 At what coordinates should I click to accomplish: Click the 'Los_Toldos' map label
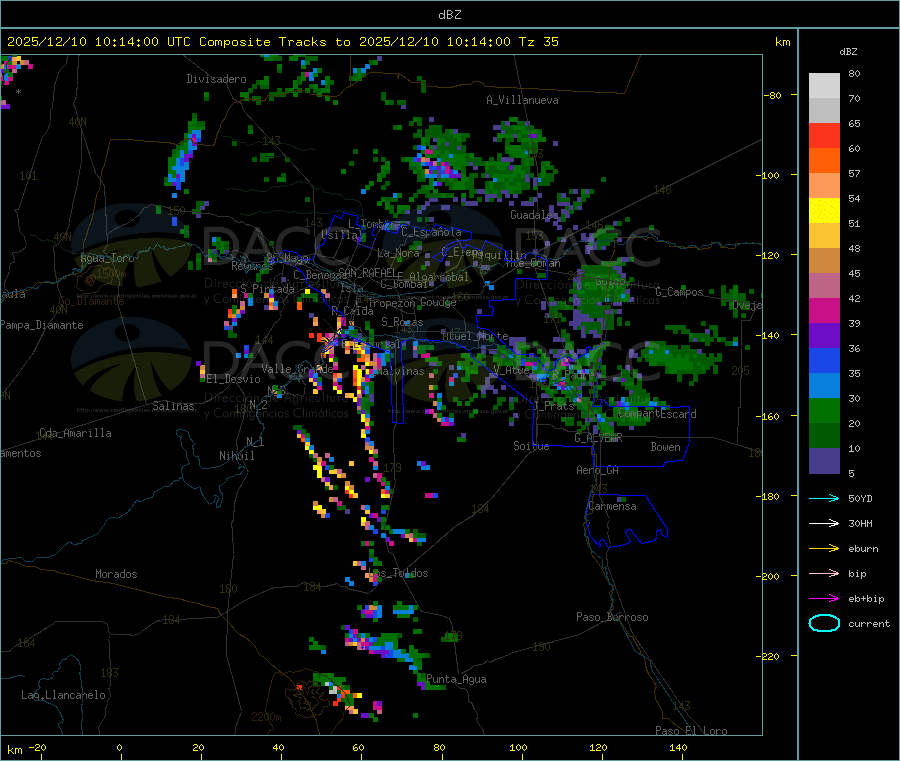(398, 573)
